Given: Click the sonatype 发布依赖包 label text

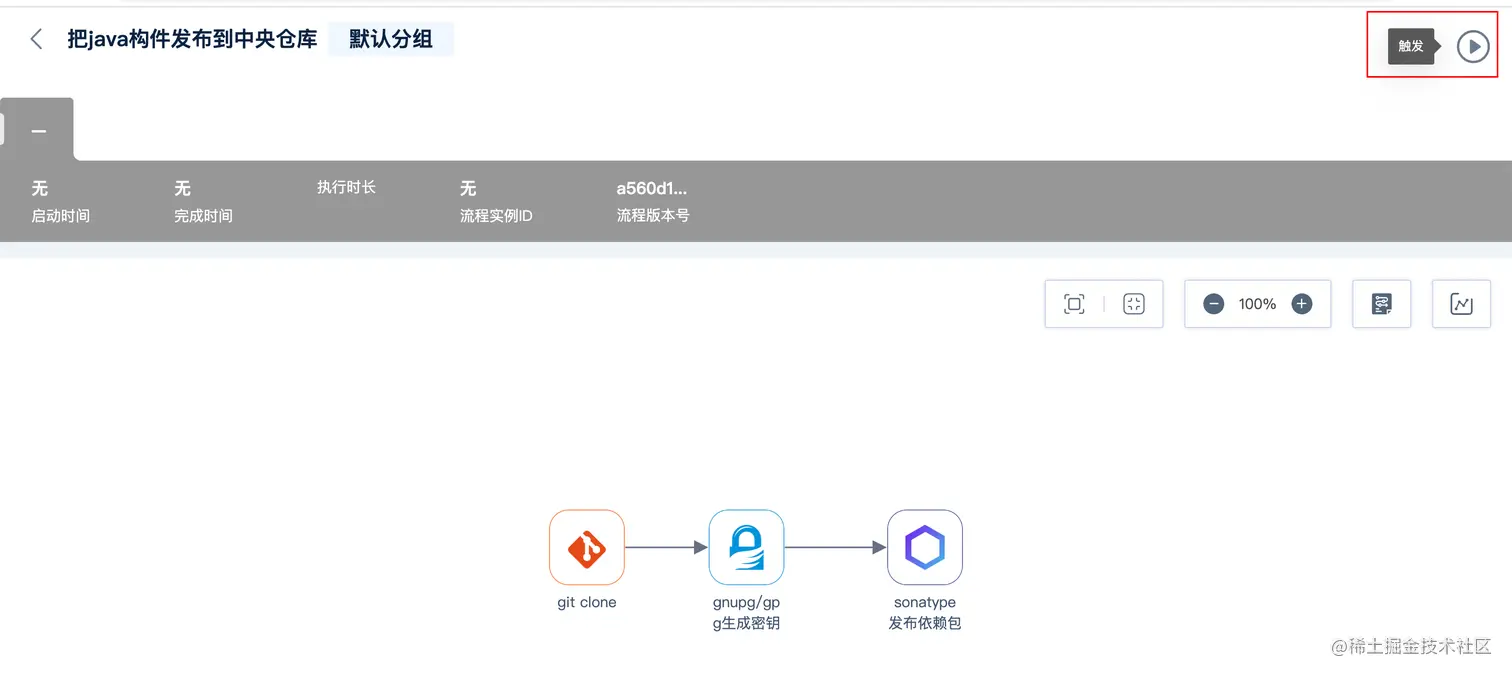Looking at the screenshot, I should click(x=925, y=613).
